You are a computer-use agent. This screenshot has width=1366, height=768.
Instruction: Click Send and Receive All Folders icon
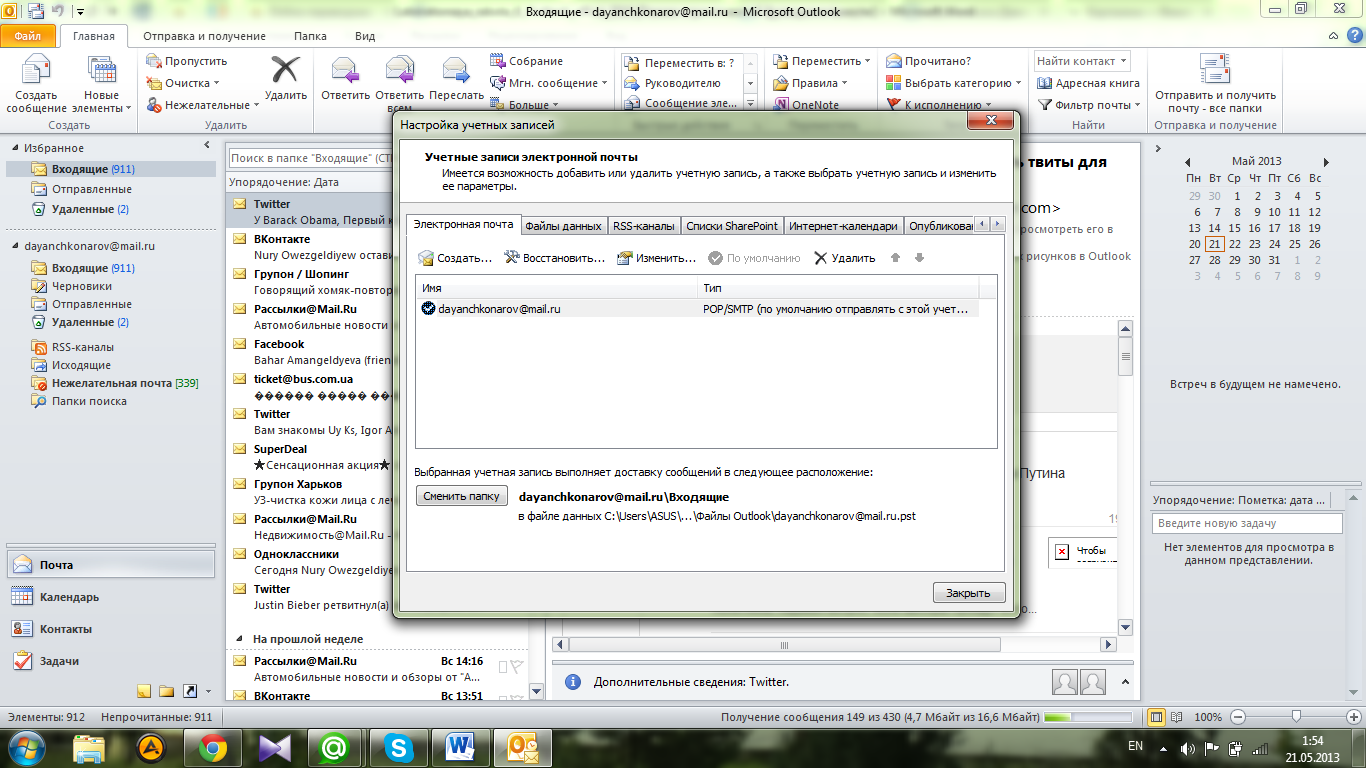1215,83
